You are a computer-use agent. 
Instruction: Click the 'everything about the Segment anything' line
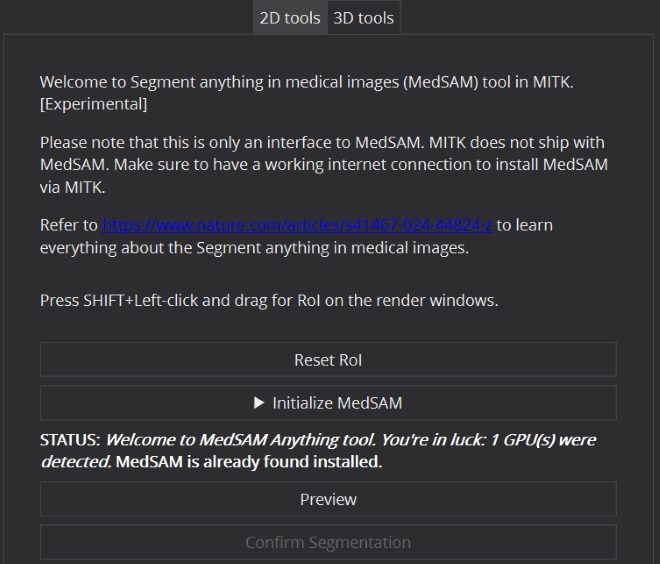pyautogui.click(x=254, y=247)
